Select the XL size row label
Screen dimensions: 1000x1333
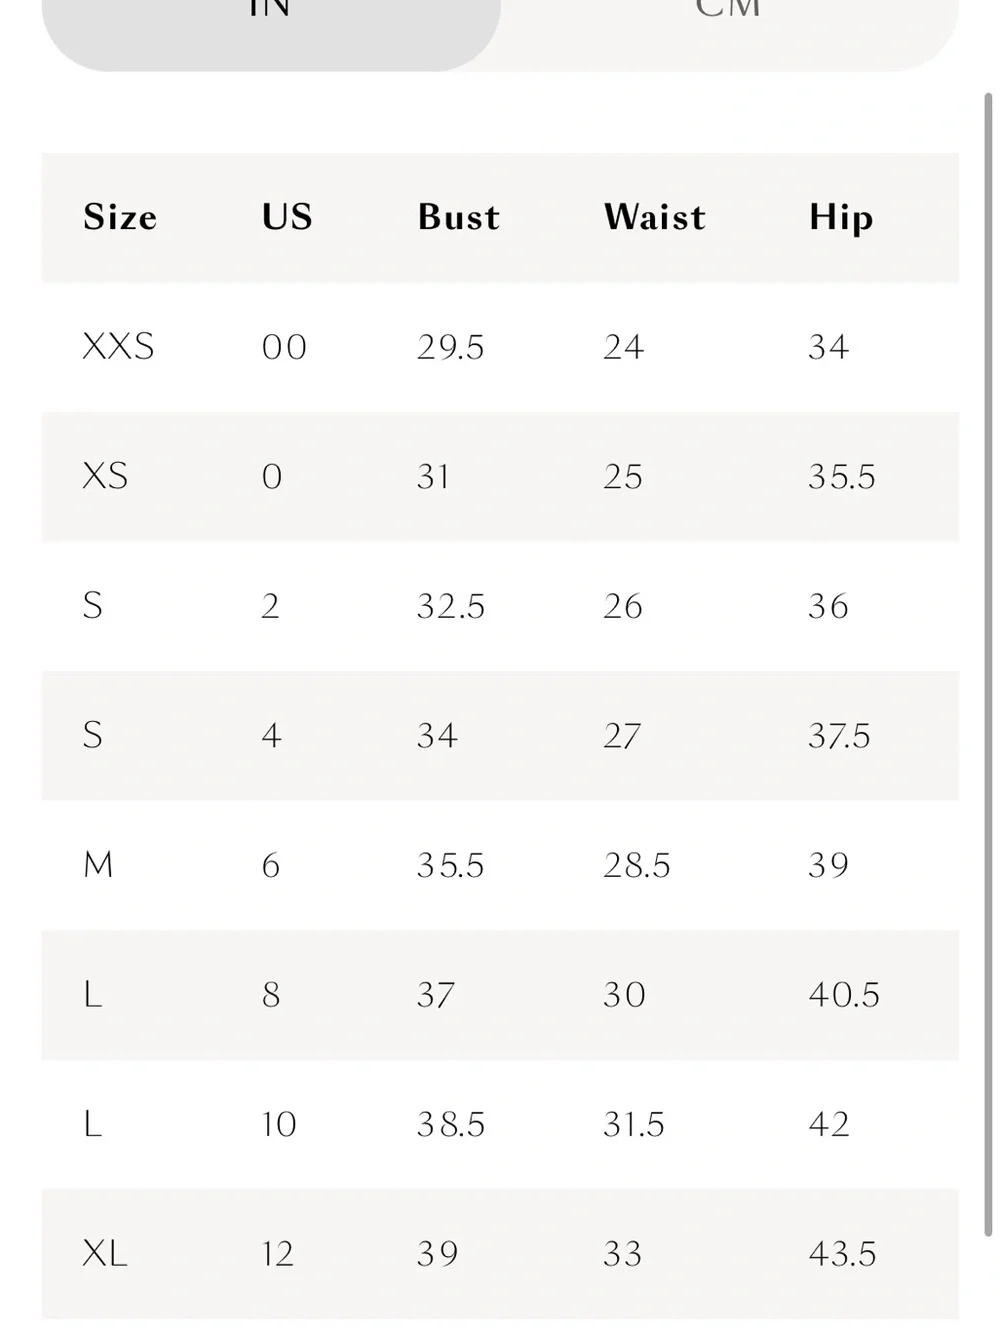coord(105,1253)
